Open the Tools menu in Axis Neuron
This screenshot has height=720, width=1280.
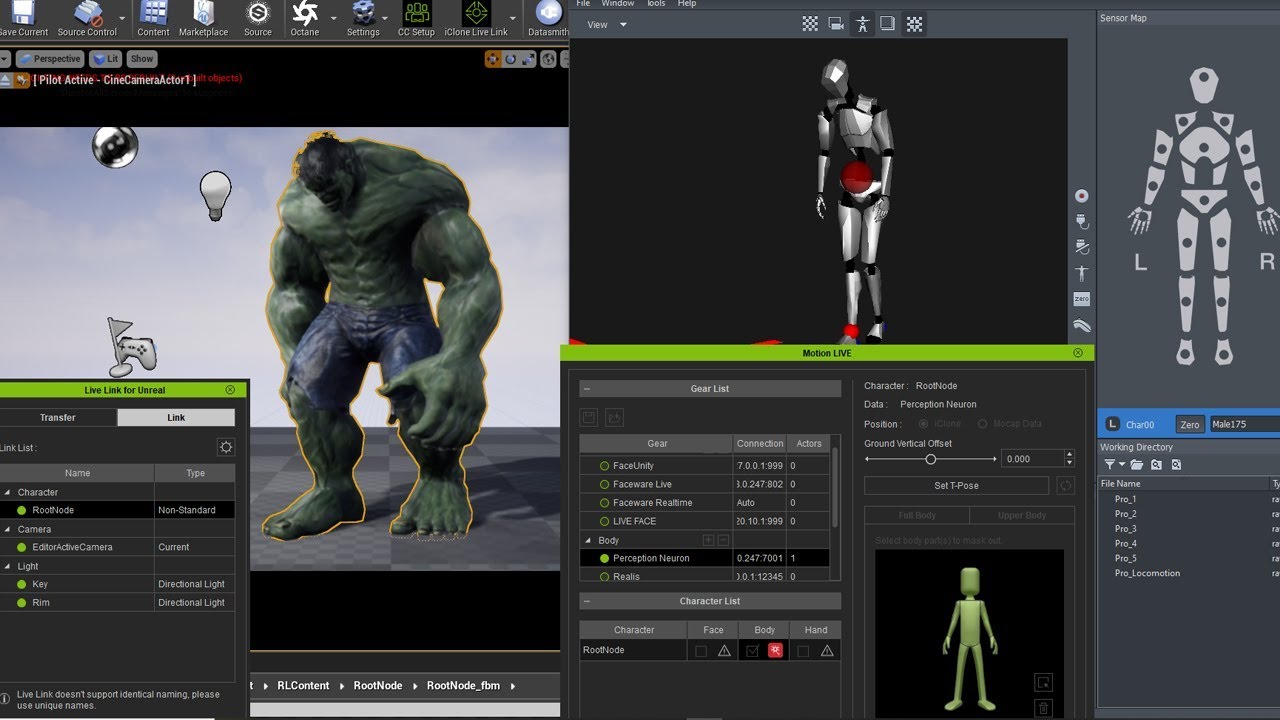click(x=656, y=4)
